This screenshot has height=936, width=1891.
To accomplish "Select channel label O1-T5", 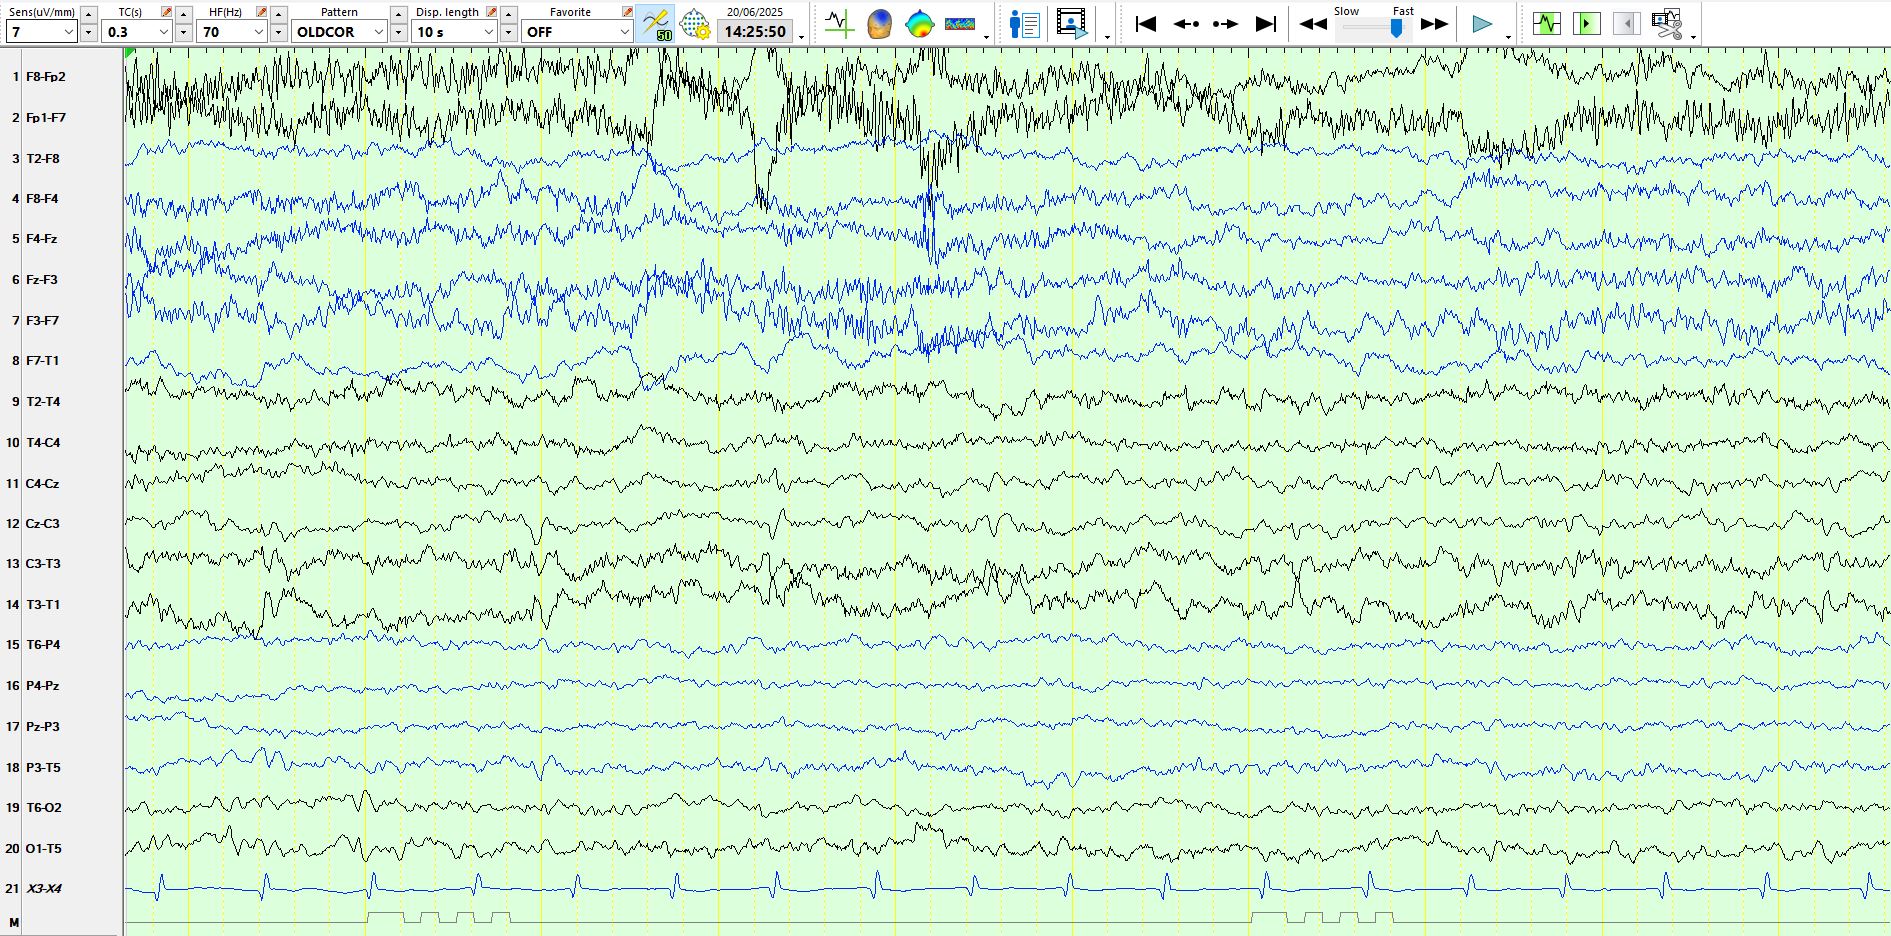I will [44, 849].
